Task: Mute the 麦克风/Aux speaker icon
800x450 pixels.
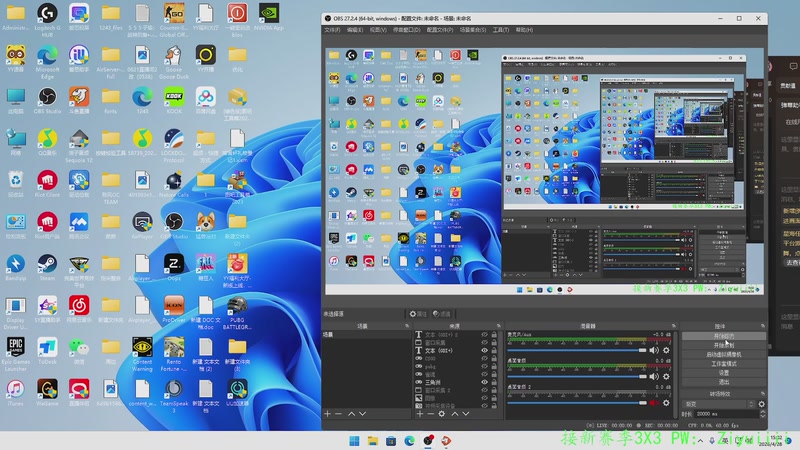Action: [x=655, y=350]
